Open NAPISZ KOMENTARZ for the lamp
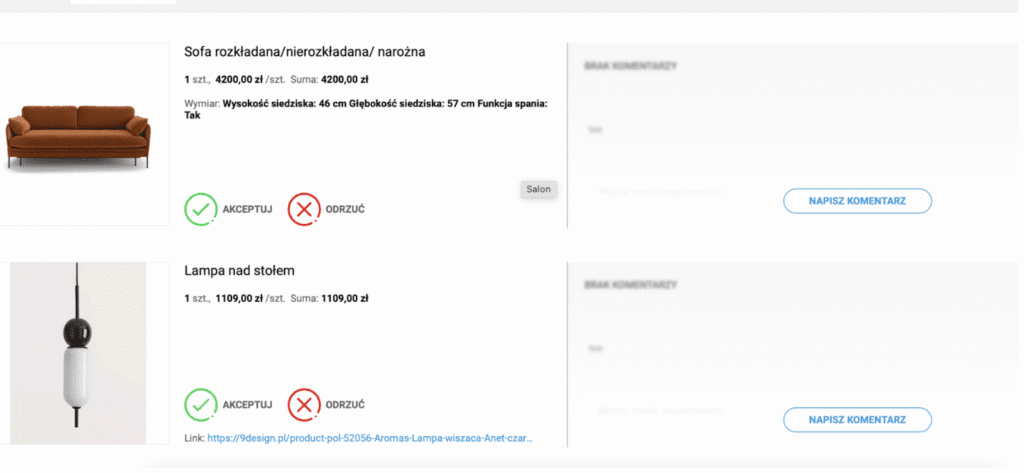Viewport: 1024px width, 473px height. [x=857, y=419]
